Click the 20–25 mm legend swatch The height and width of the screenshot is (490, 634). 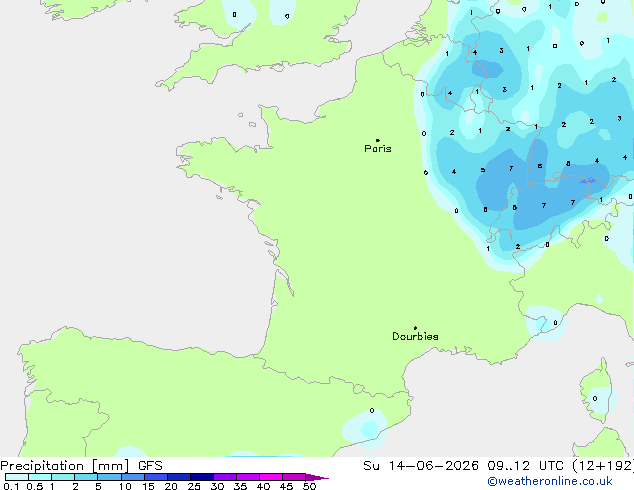pos(179,477)
